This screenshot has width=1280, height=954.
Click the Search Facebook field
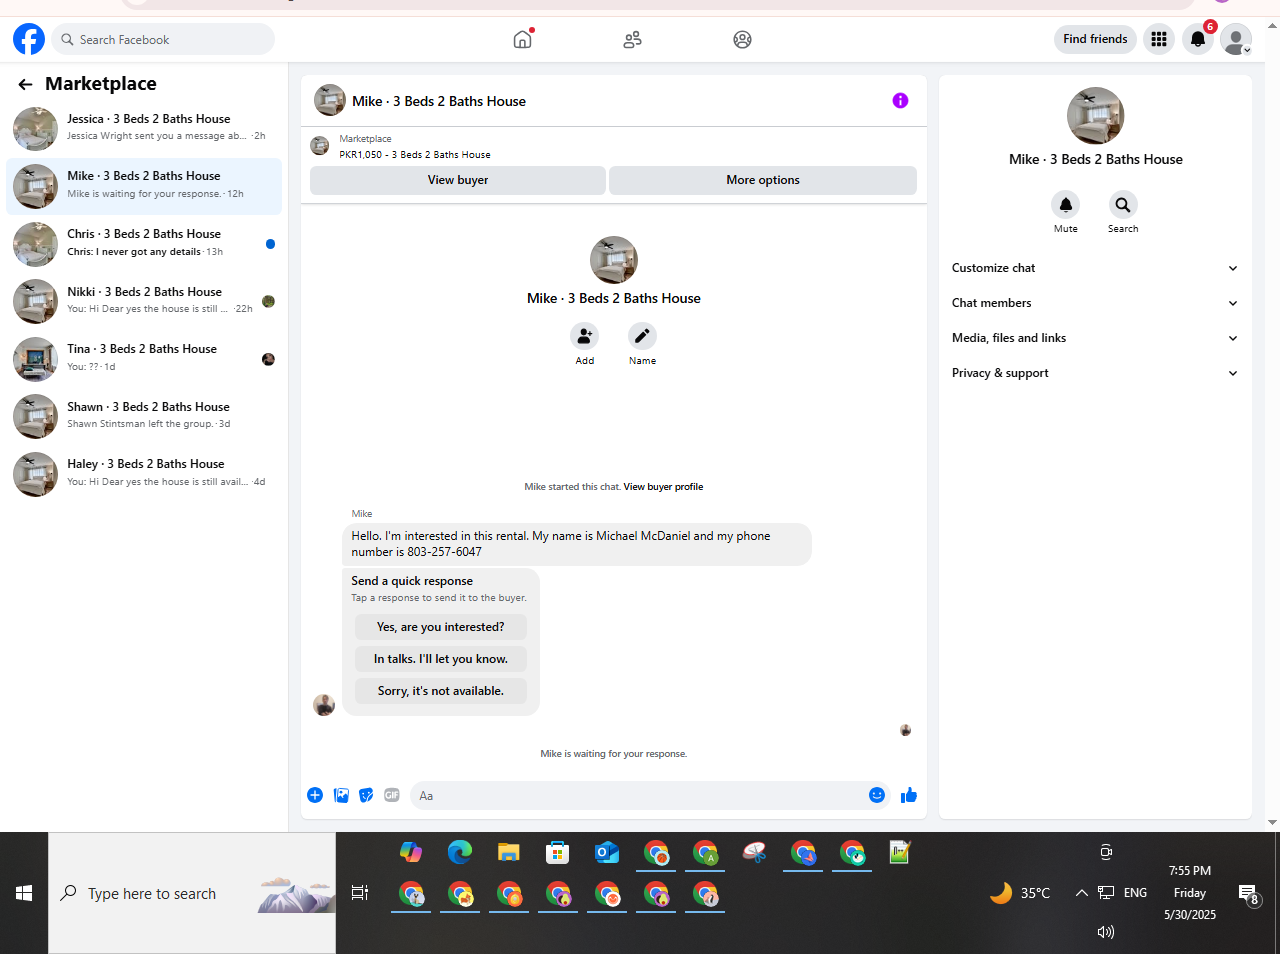[x=164, y=39]
